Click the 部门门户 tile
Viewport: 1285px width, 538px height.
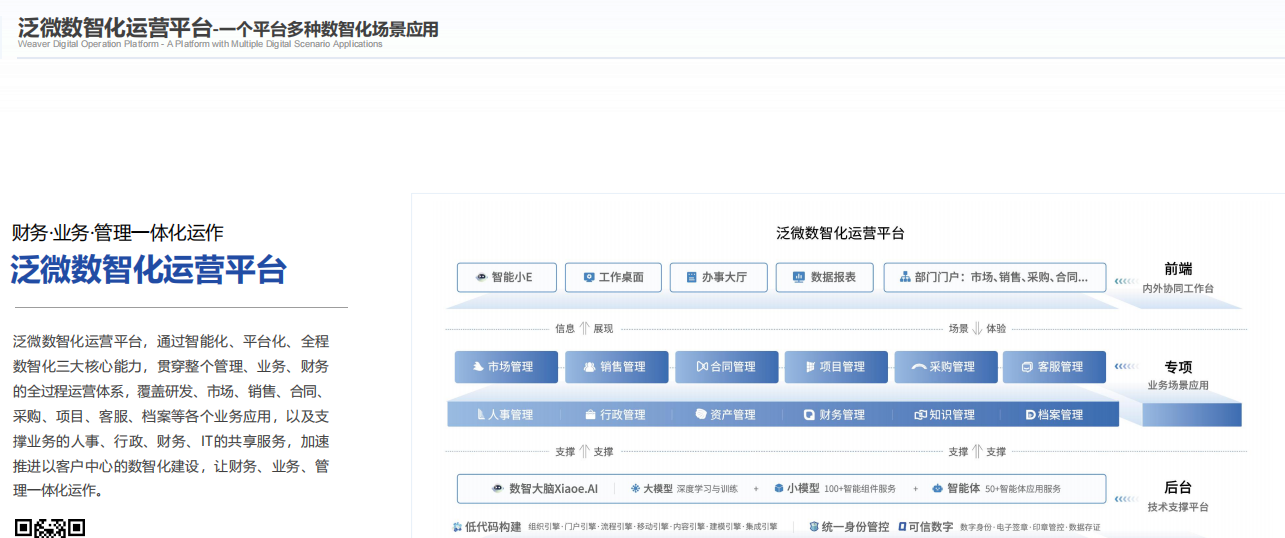[995, 277]
